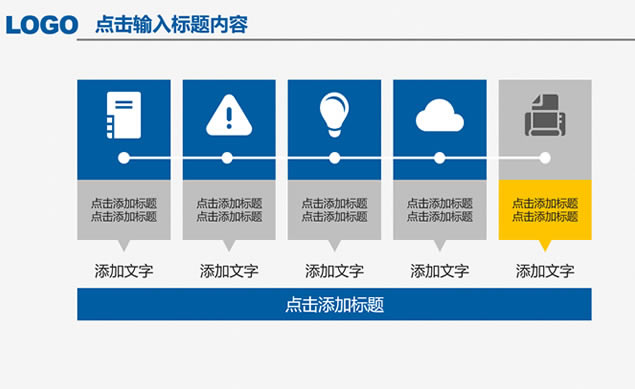The image size is (635, 389).
Task: Click the light bulb icon
Action: point(334,115)
